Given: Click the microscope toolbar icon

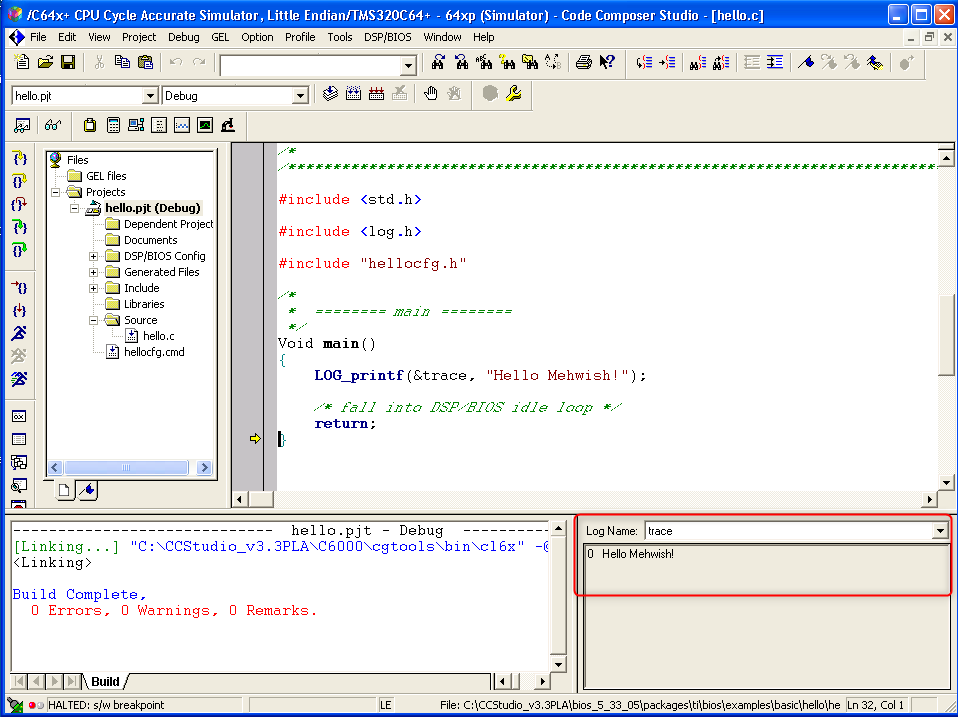Looking at the screenshot, I should click(x=228, y=125).
